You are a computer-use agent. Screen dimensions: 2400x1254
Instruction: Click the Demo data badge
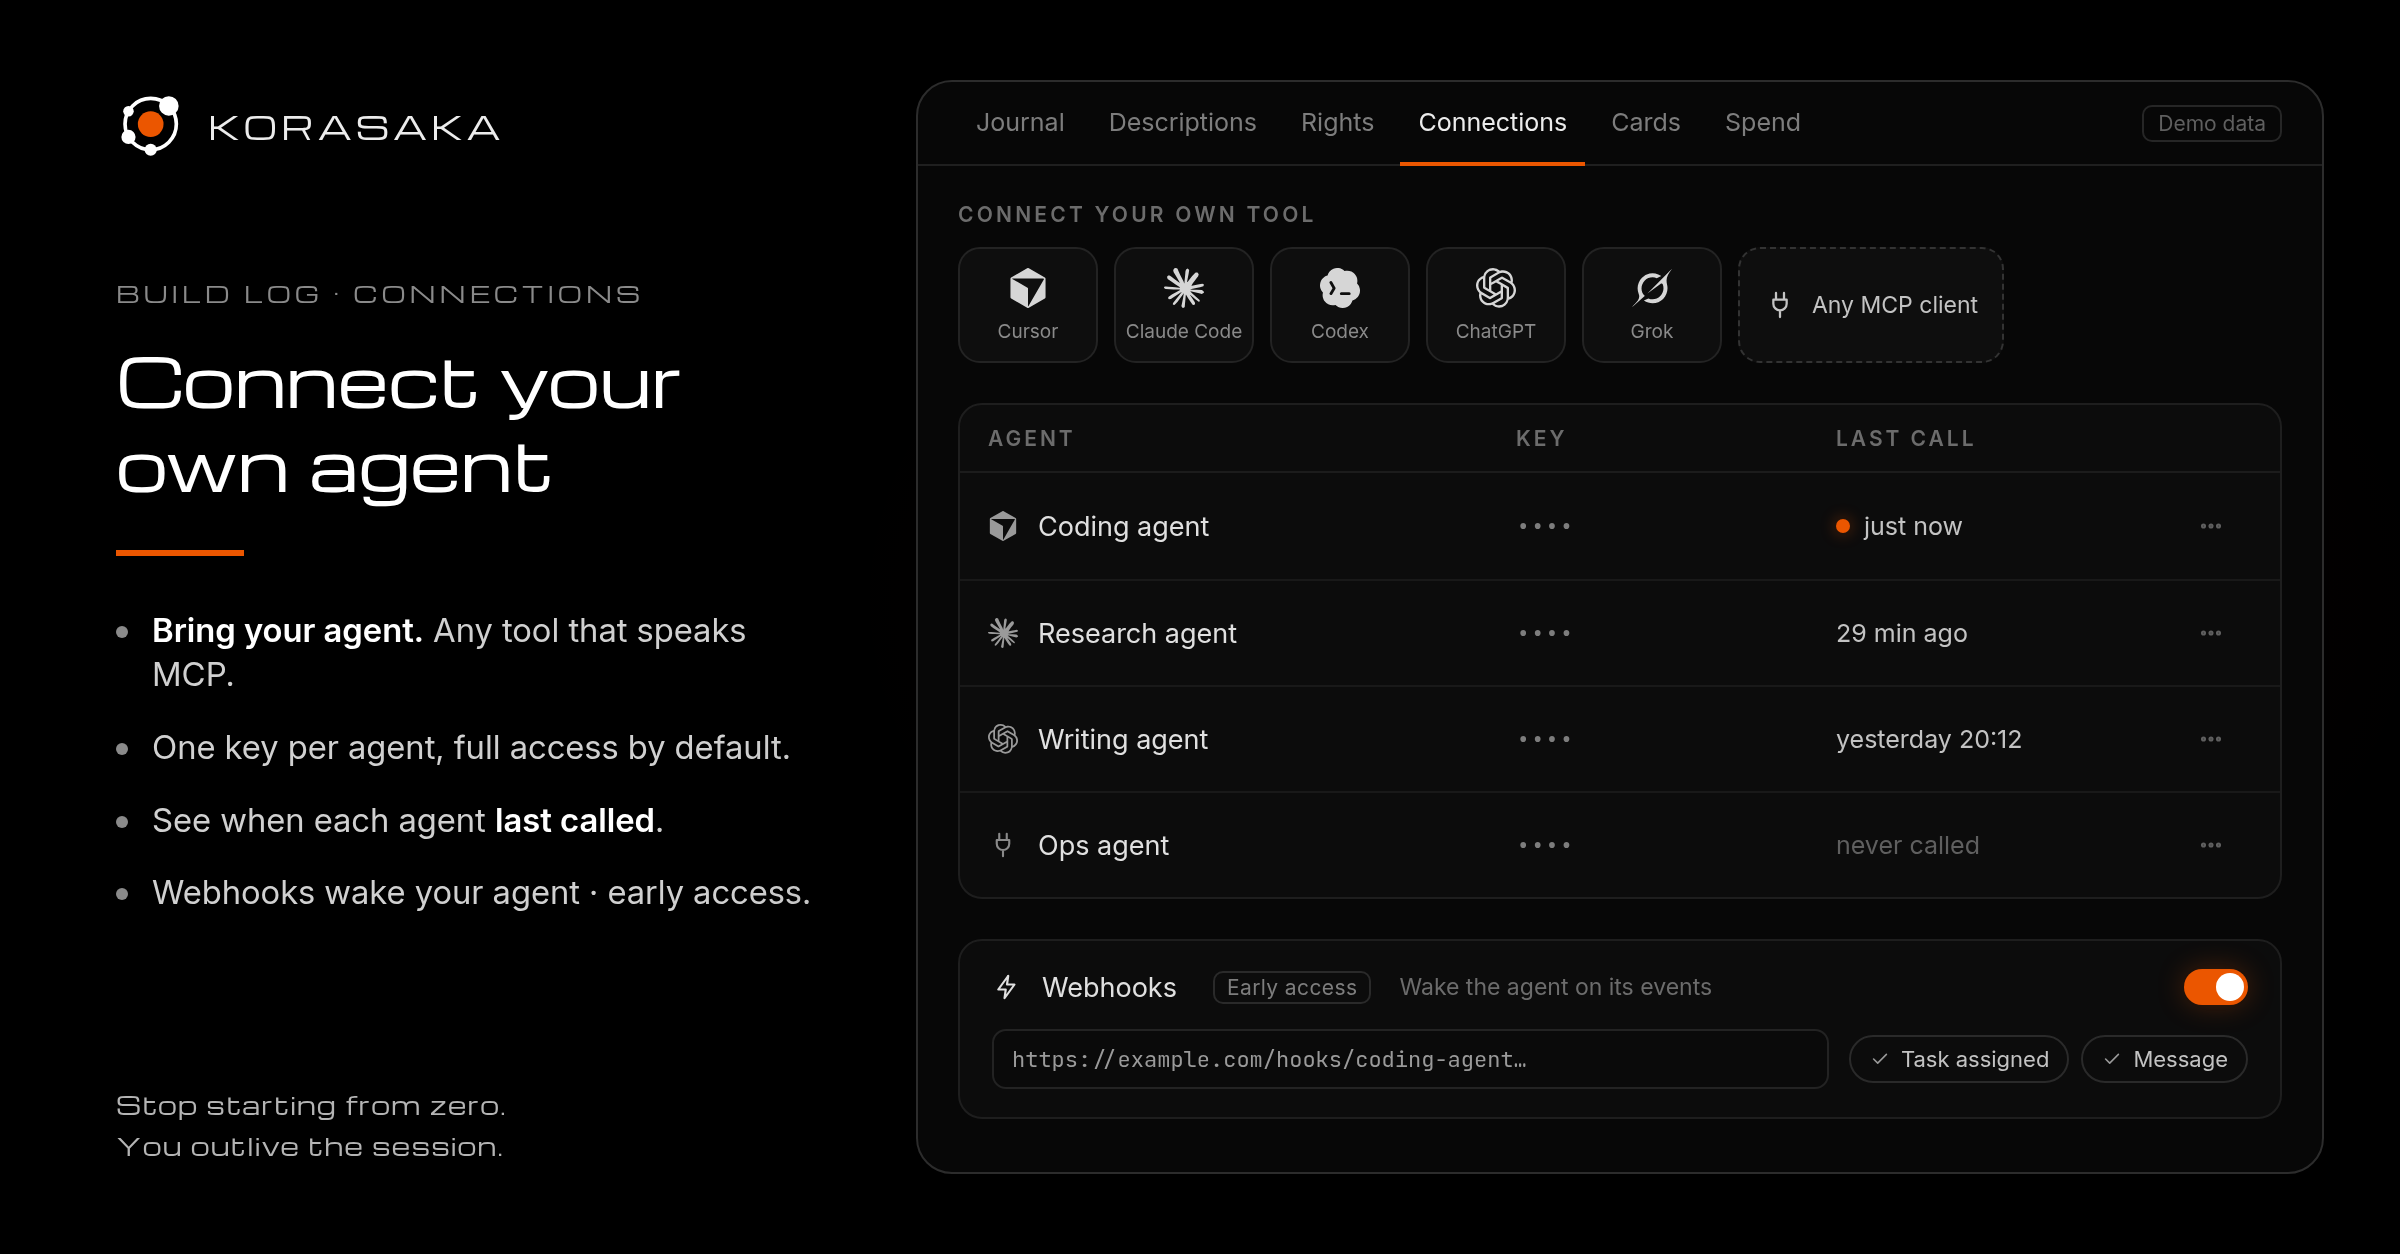2211,123
